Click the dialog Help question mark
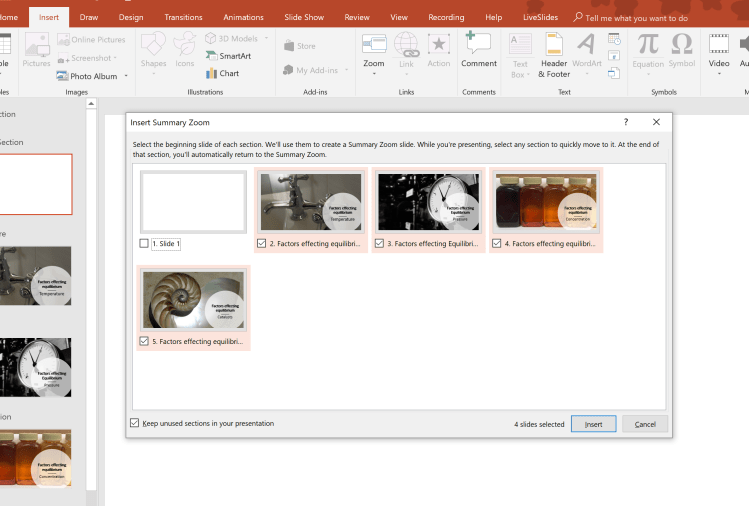Viewport: 749px width, 506px height. coord(626,122)
